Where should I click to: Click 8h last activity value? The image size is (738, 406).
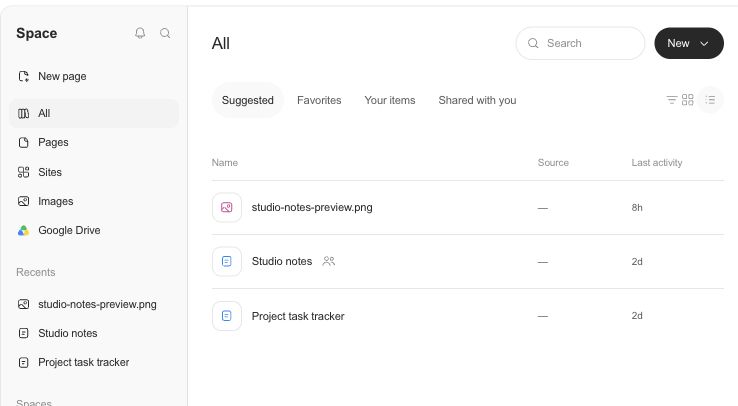click(x=637, y=207)
